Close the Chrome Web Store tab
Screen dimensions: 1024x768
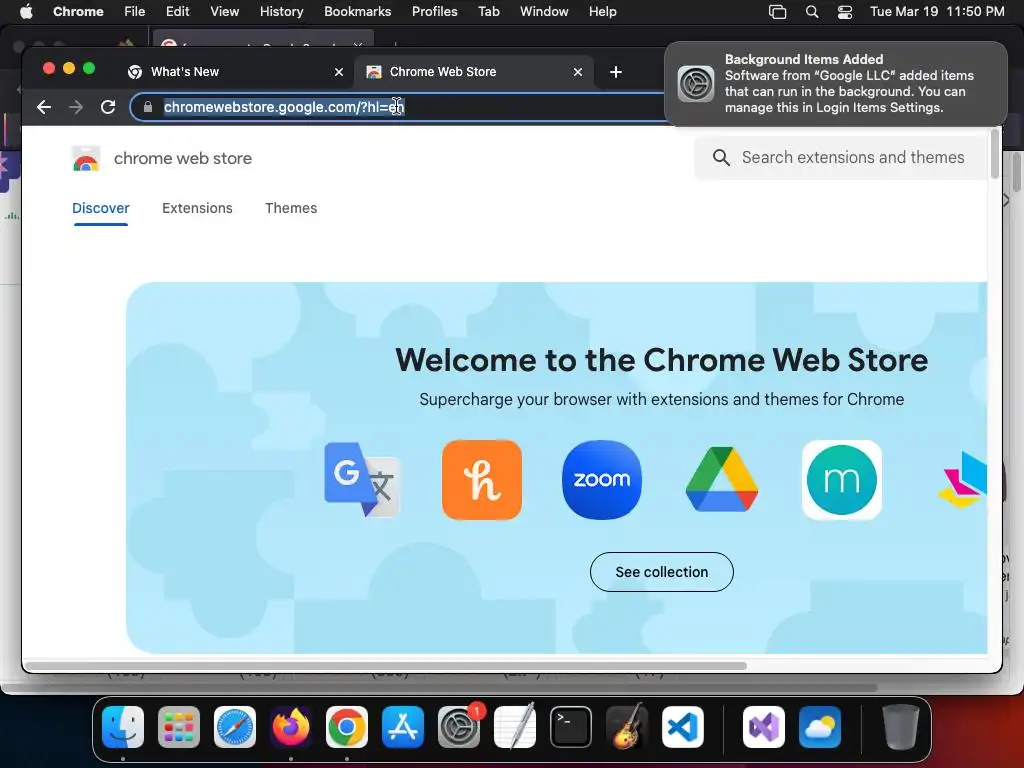coord(578,72)
